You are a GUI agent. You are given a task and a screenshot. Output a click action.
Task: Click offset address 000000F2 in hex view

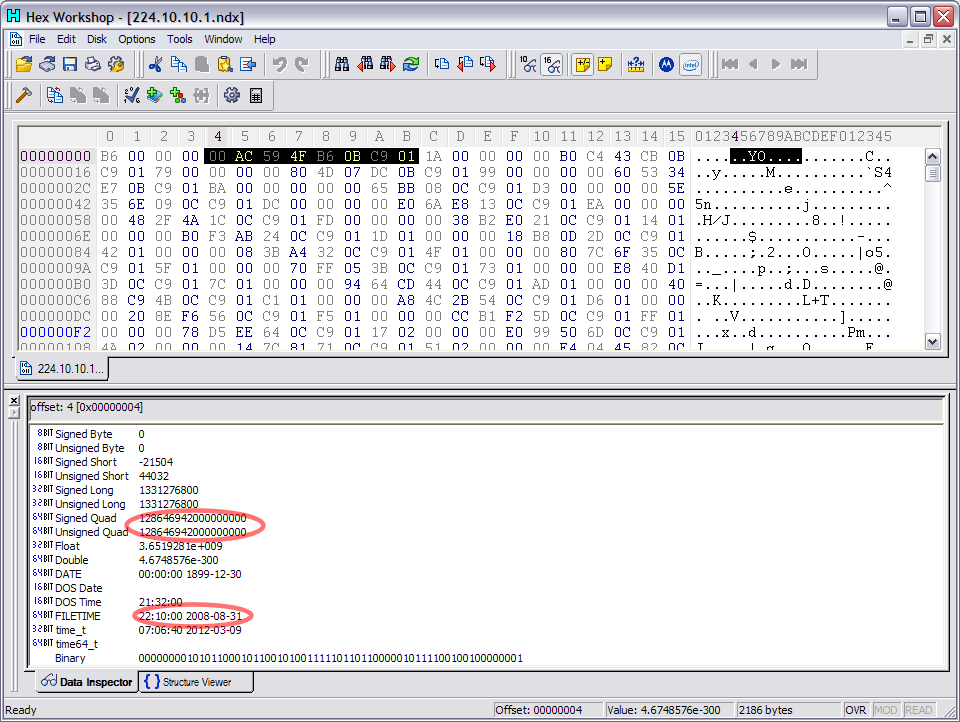click(x=56, y=333)
